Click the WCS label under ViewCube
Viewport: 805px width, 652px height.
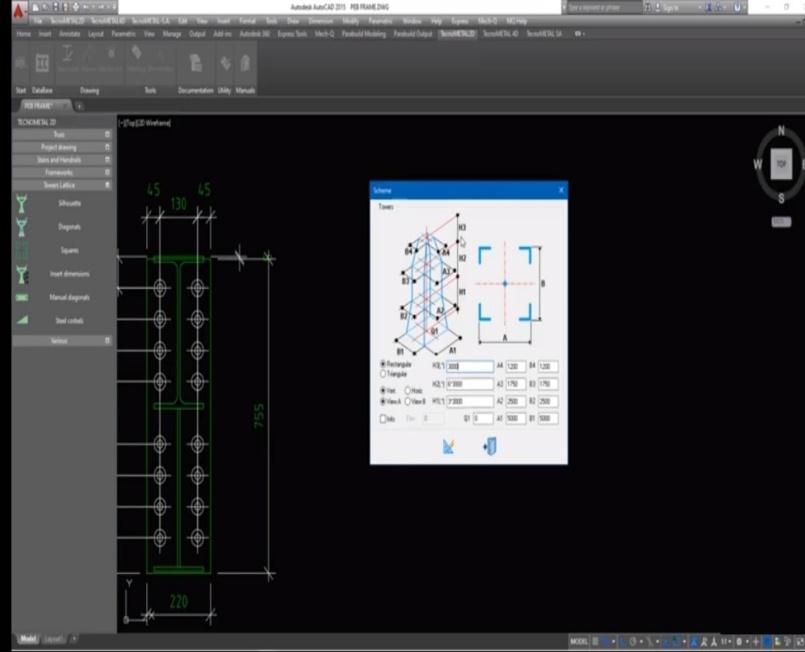pyautogui.click(x=781, y=222)
